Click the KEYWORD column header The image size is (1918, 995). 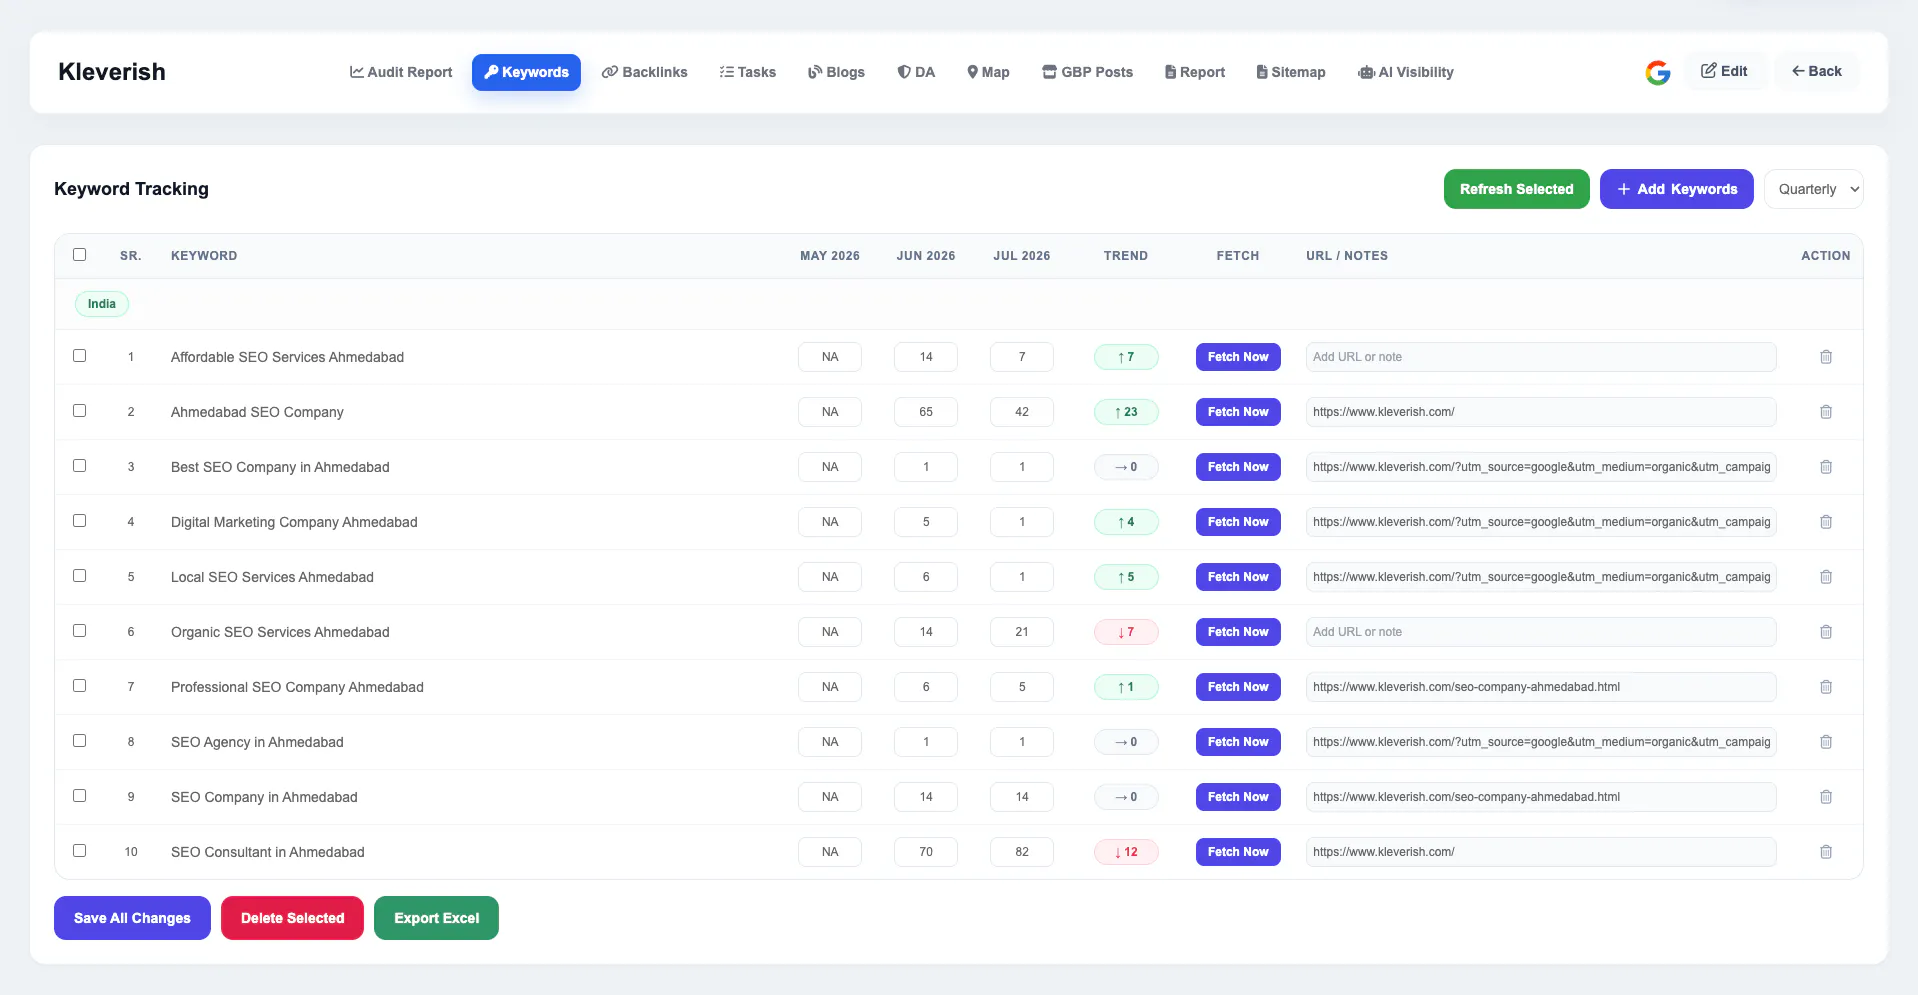pyautogui.click(x=204, y=256)
